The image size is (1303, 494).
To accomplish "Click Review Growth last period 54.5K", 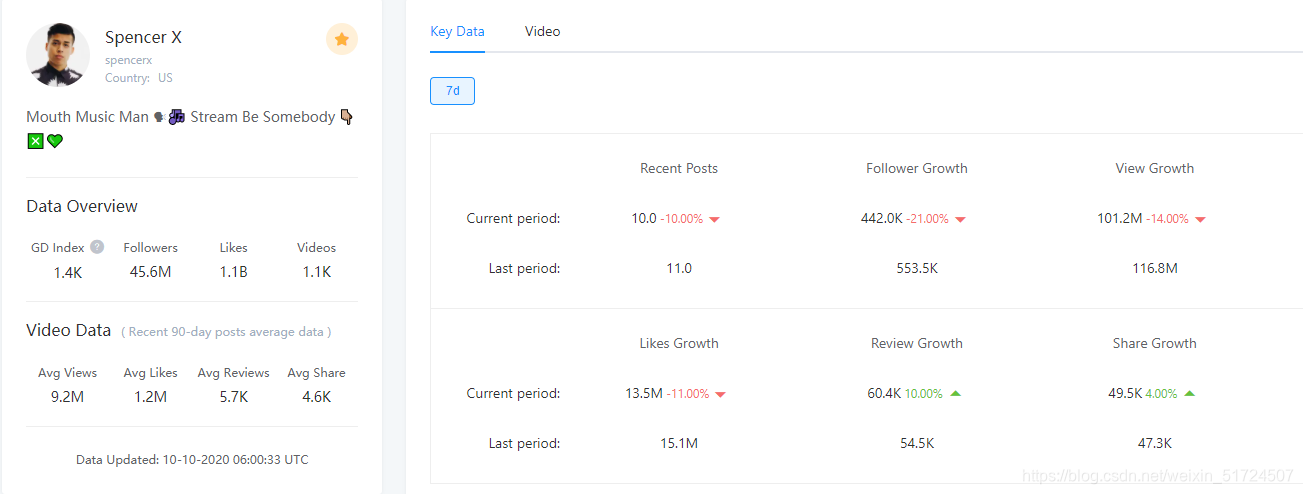I will point(917,443).
